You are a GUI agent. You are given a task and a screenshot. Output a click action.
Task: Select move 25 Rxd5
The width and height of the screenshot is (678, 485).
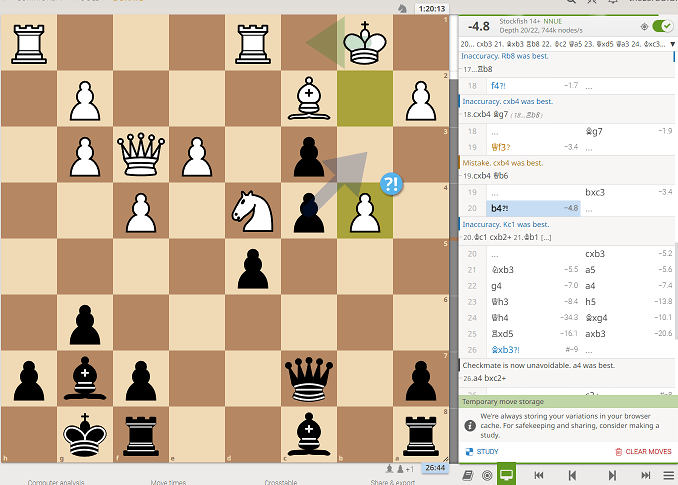533,334
